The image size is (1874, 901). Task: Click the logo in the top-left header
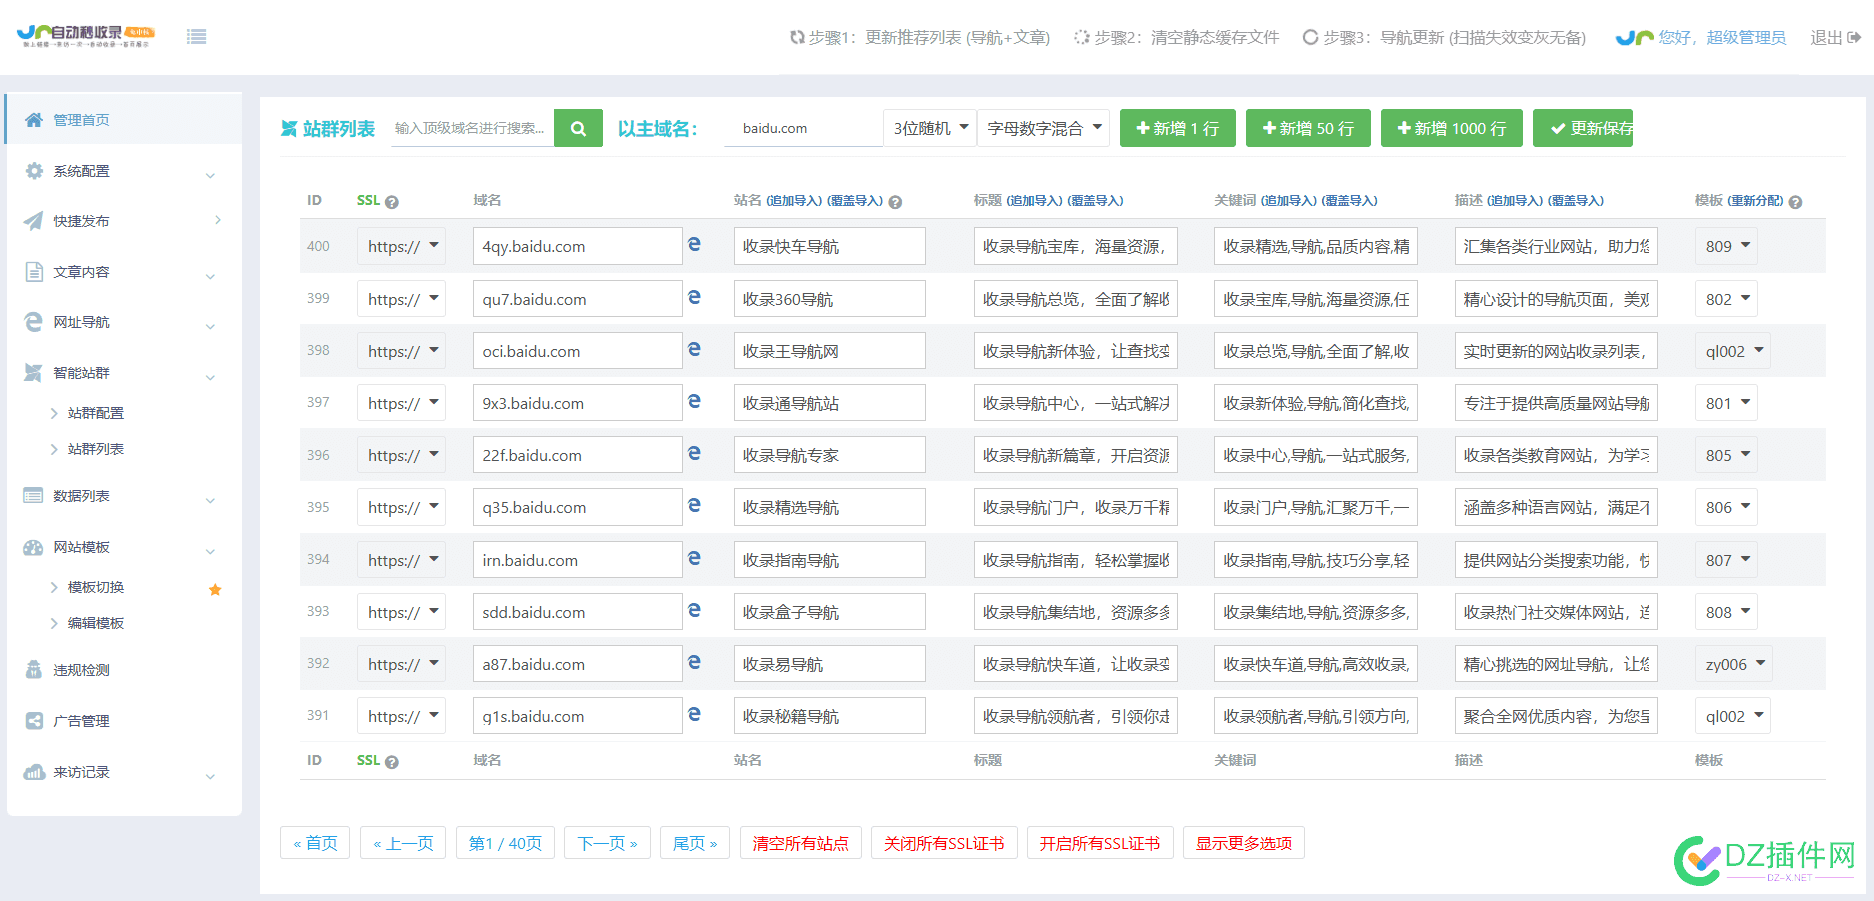86,37
